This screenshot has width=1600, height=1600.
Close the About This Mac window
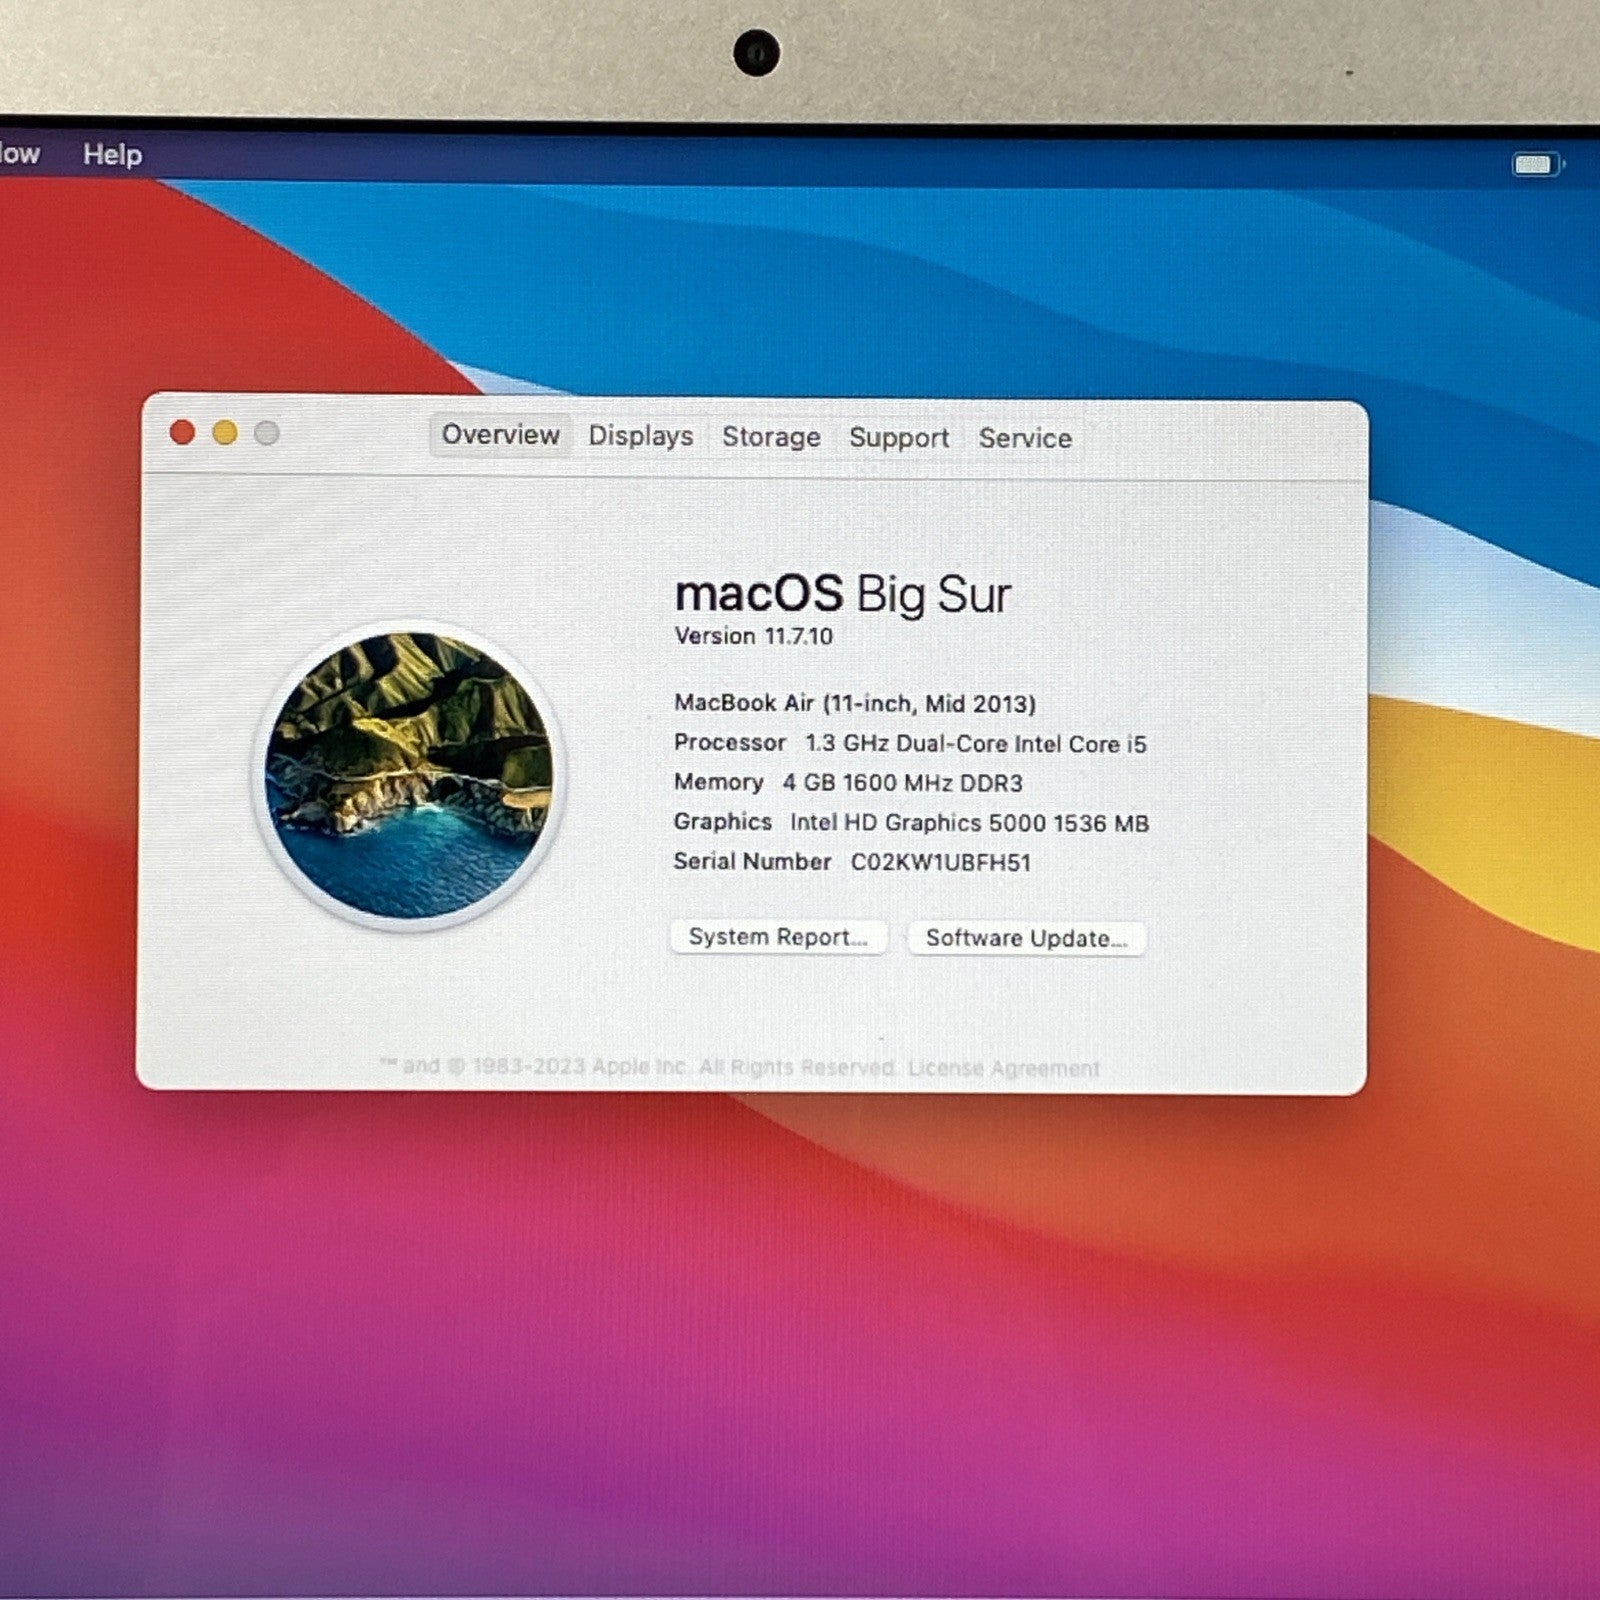click(x=182, y=432)
